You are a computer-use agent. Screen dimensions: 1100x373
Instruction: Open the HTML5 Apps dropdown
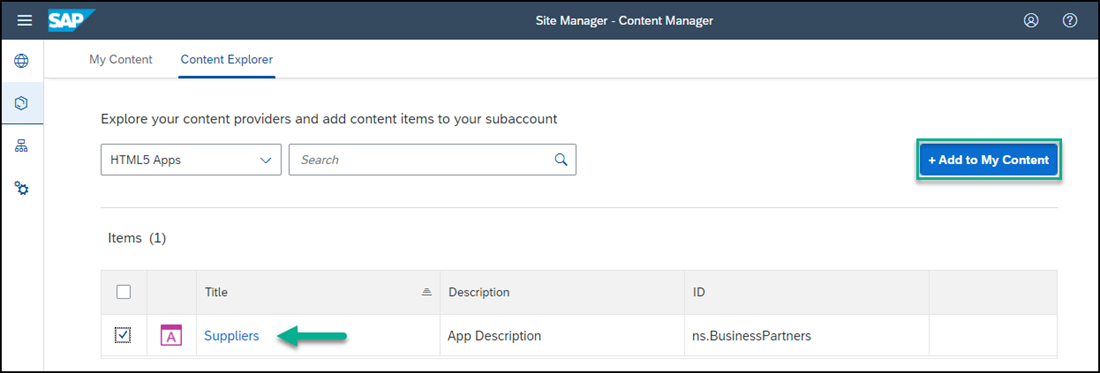click(x=191, y=160)
